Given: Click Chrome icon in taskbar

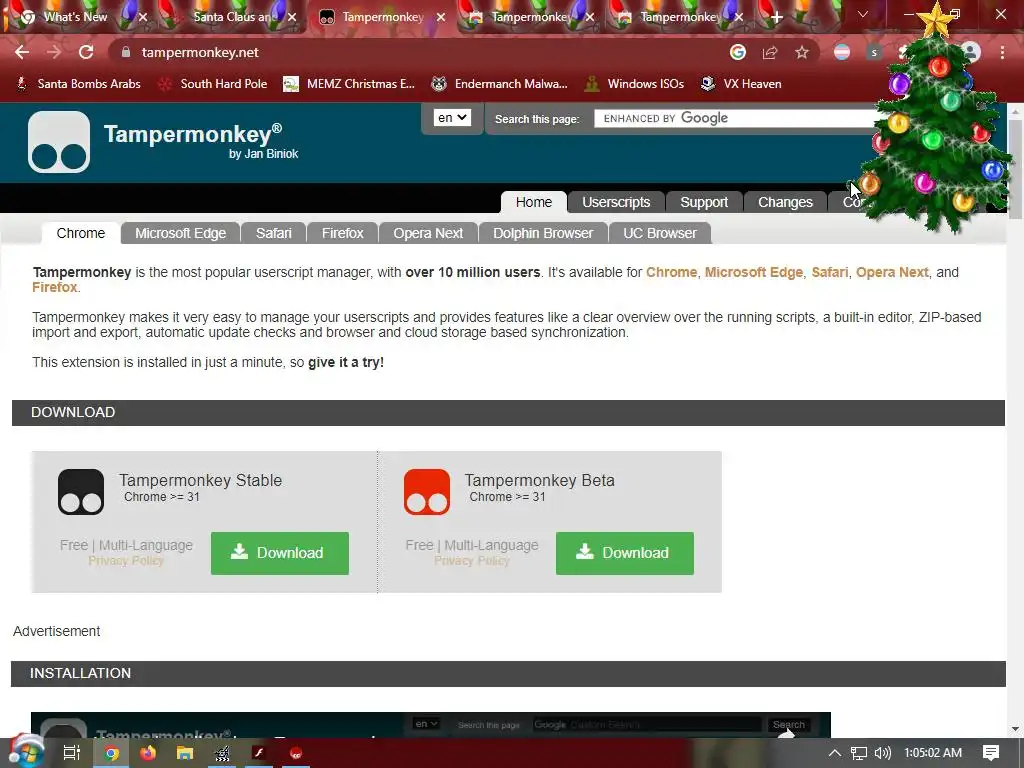Looking at the screenshot, I should [x=112, y=753].
